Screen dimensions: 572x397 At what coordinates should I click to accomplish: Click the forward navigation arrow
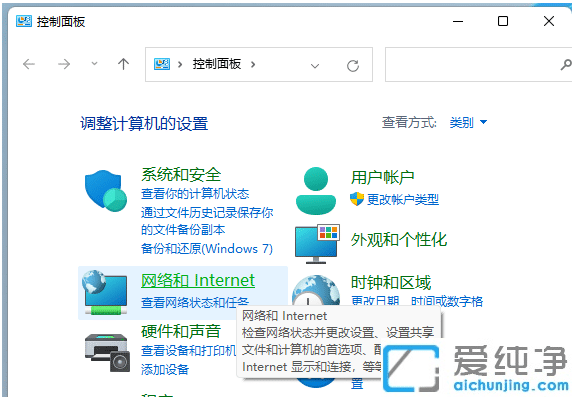pos(64,65)
